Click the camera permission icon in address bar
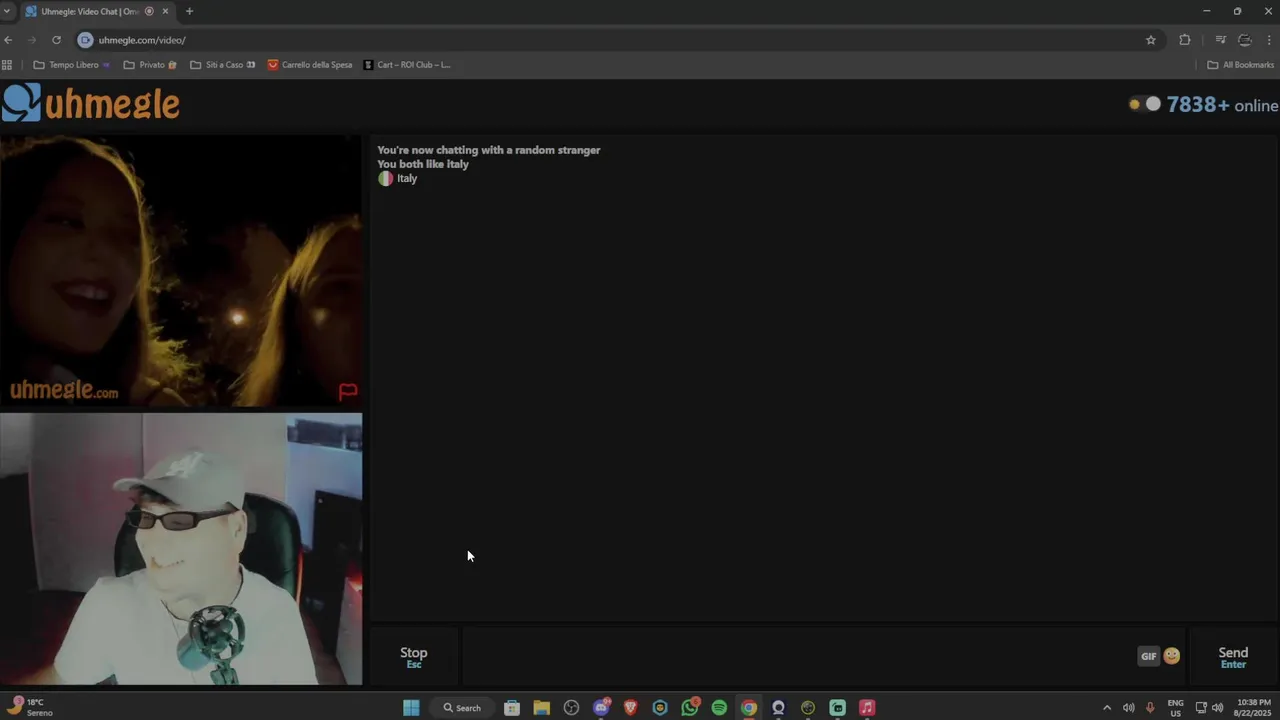This screenshot has width=1280, height=720. (86, 40)
